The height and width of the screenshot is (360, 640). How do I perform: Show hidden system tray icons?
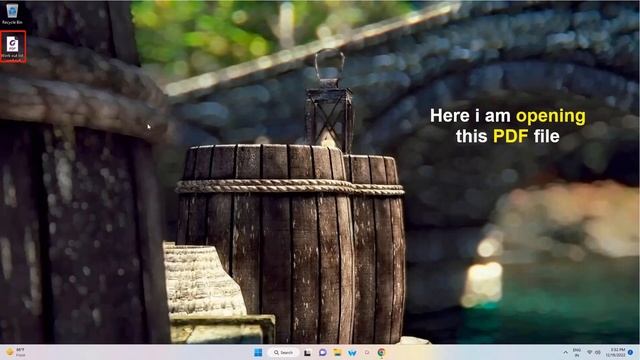[x=565, y=352]
